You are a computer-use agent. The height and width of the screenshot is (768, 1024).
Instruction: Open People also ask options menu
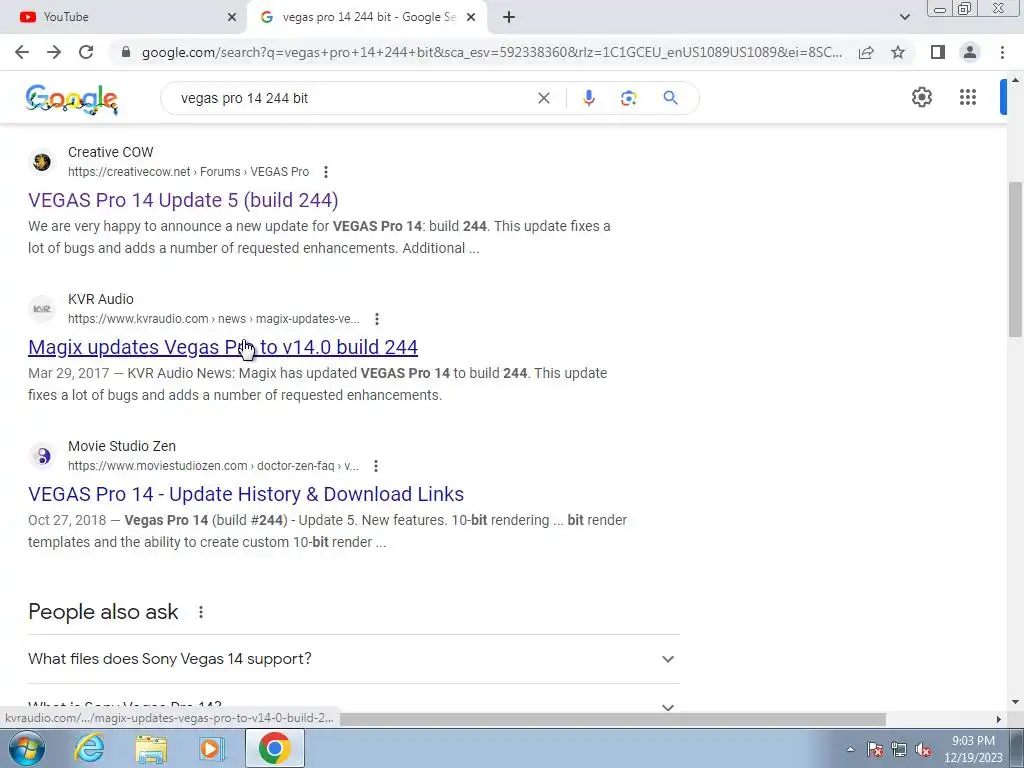click(201, 612)
